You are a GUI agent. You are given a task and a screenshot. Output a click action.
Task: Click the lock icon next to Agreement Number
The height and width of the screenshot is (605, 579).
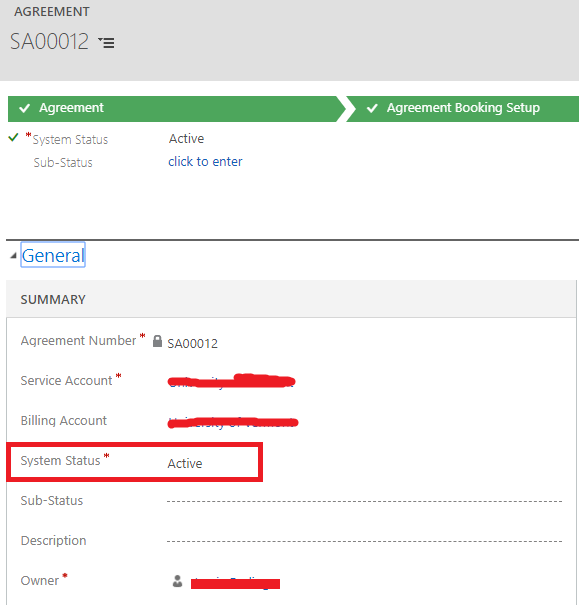coord(157,341)
